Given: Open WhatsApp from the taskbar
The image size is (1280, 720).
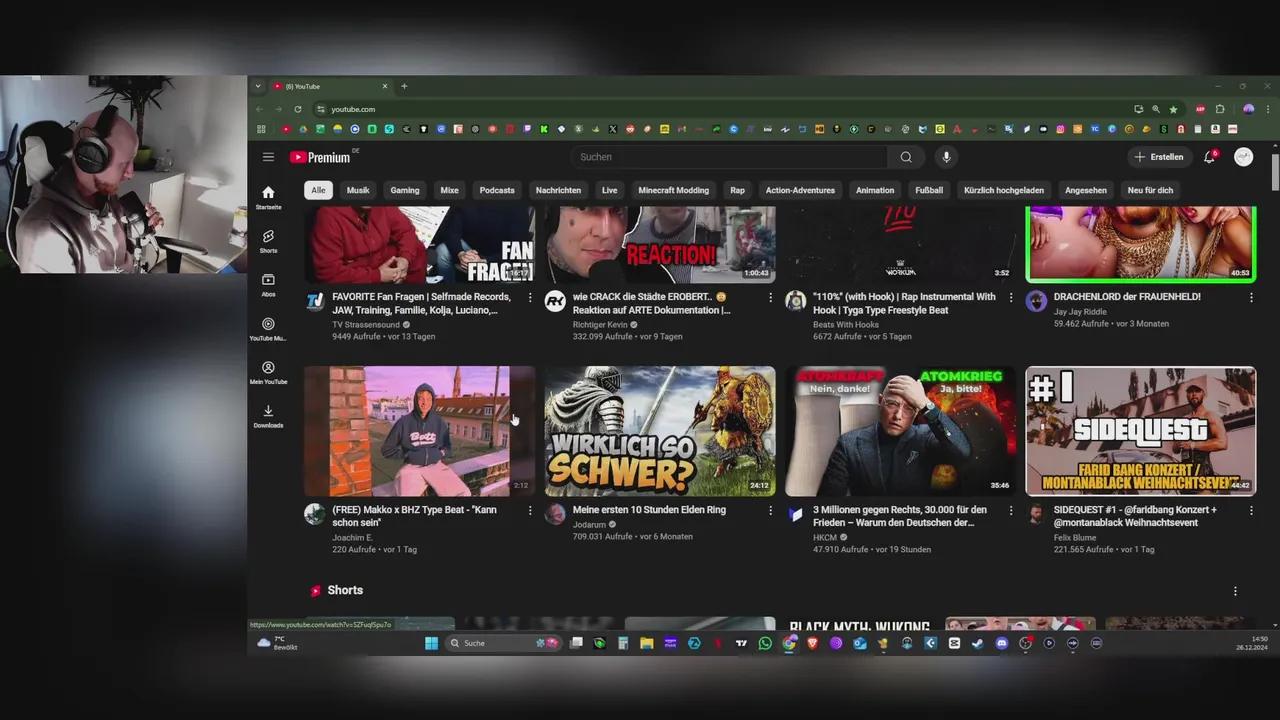Looking at the screenshot, I should [x=765, y=643].
